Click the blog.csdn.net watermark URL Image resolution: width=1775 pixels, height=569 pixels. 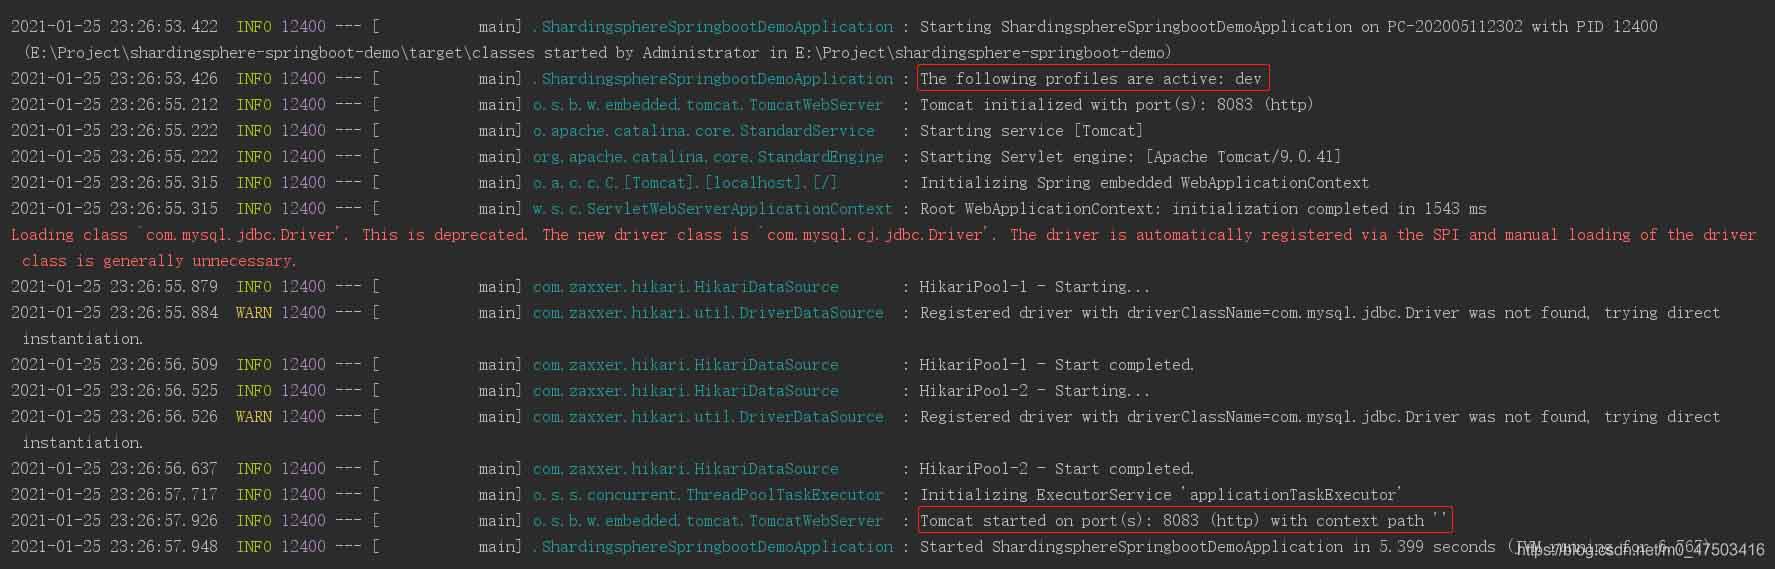[1640, 550]
